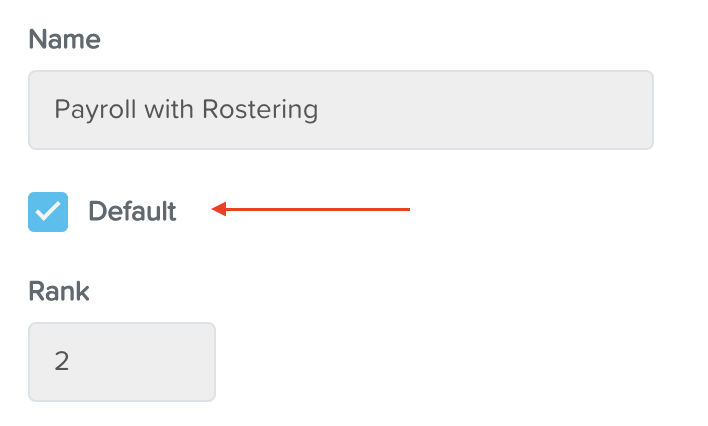708x426 pixels.
Task: Click the word with in Name field
Action: tap(169, 109)
